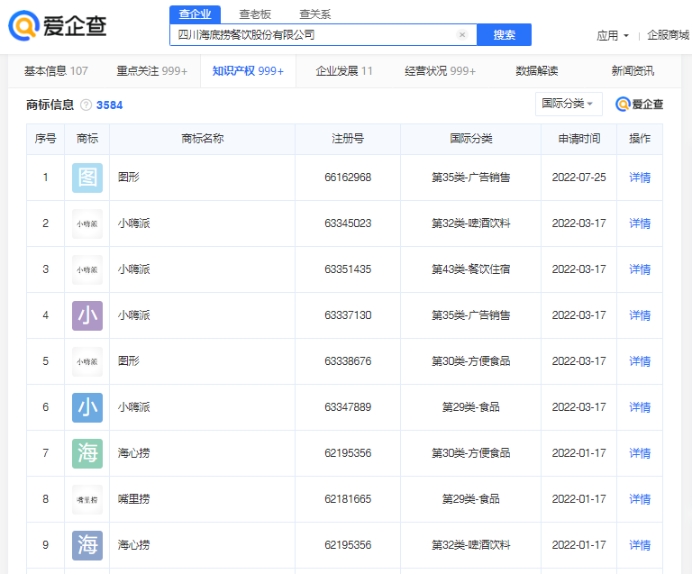The image size is (693, 575).
Task: Click the 小嗨派 trademark image in row 2
Action: pyautogui.click(x=87, y=224)
